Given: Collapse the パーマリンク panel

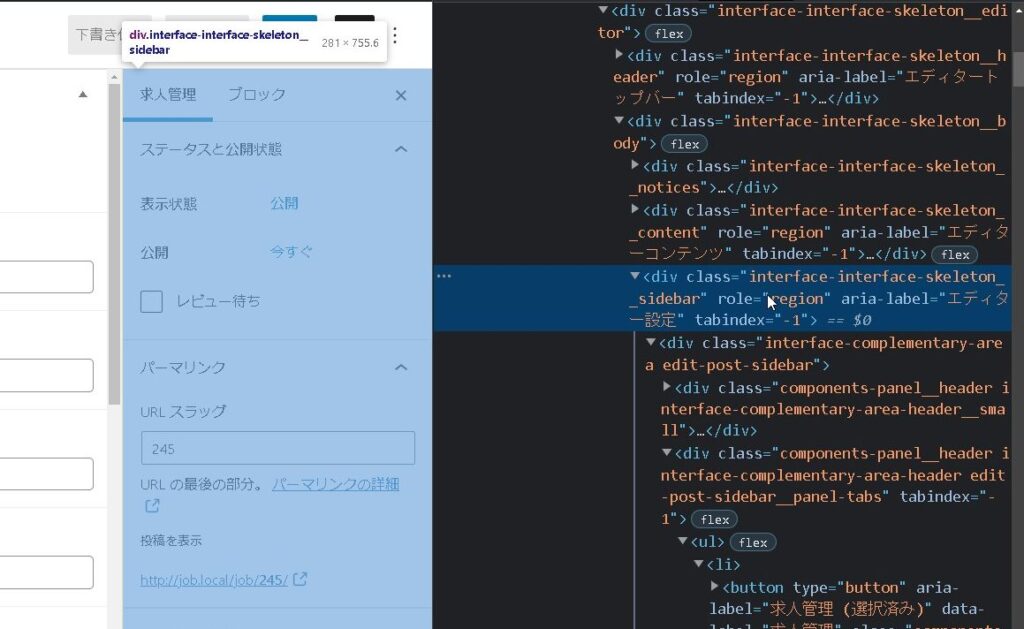Looking at the screenshot, I should [x=401, y=367].
